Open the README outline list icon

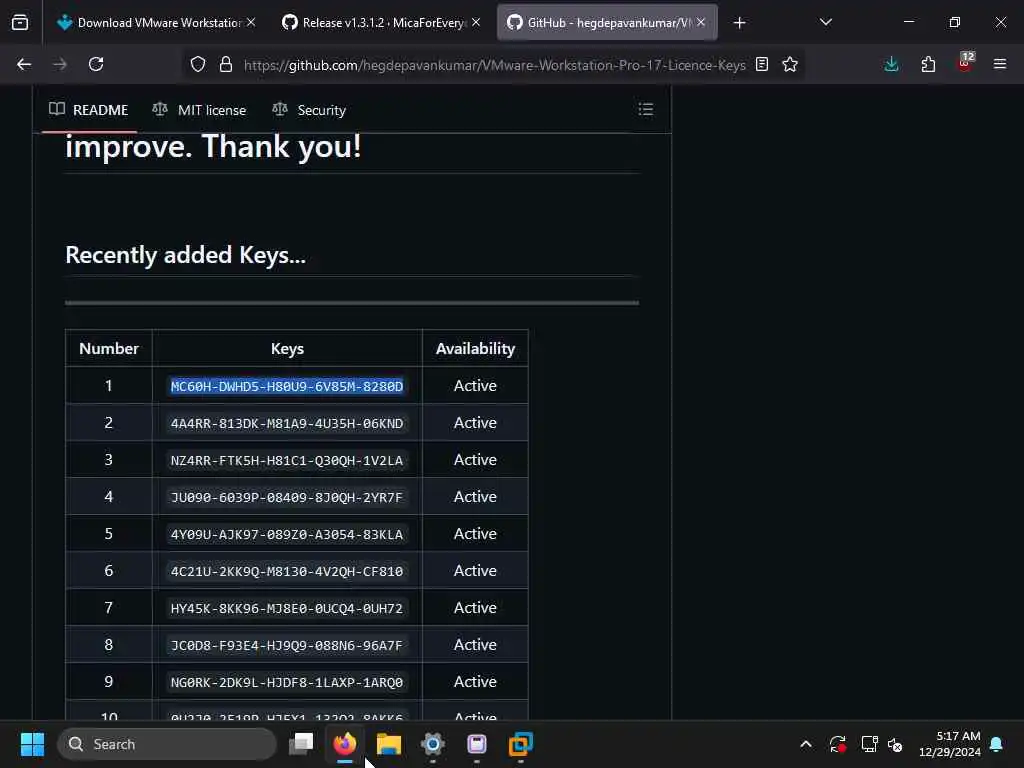pos(645,109)
